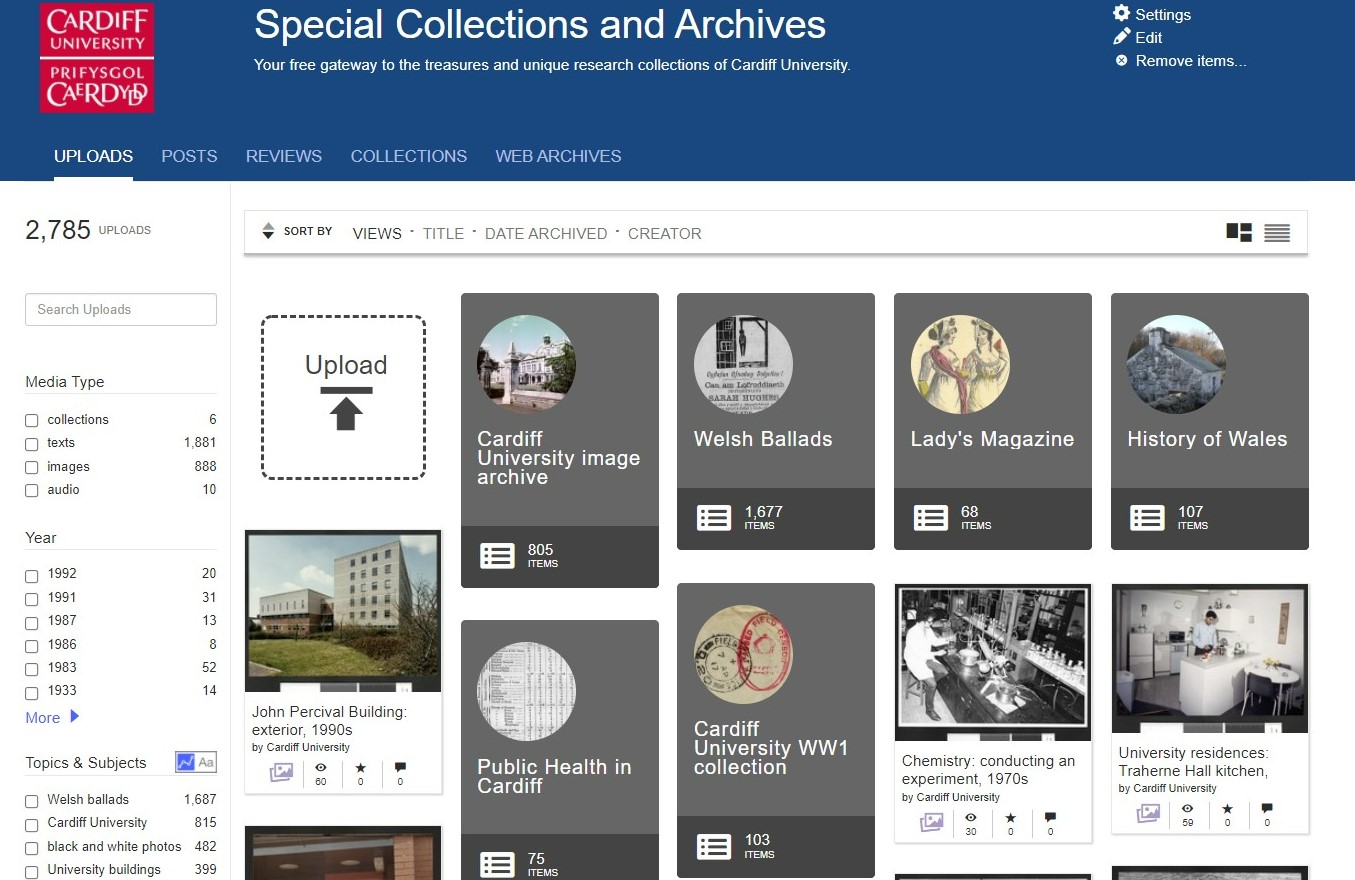The width and height of the screenshot is (1355, 880).
Task: Click the Upload arrow box
Action: click(344, 397)
